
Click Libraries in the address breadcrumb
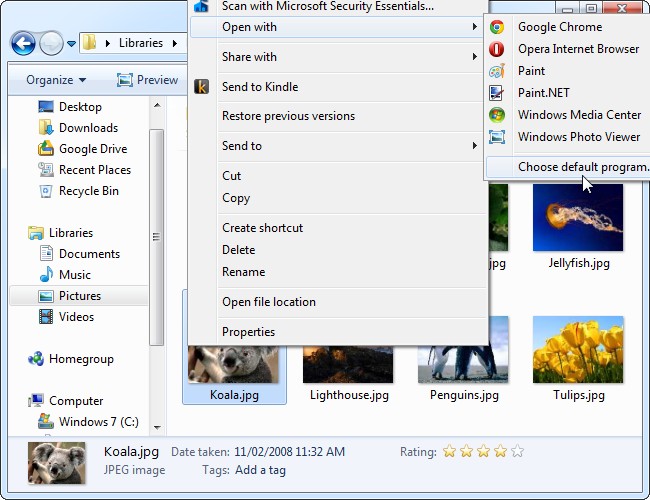[141, 43]
